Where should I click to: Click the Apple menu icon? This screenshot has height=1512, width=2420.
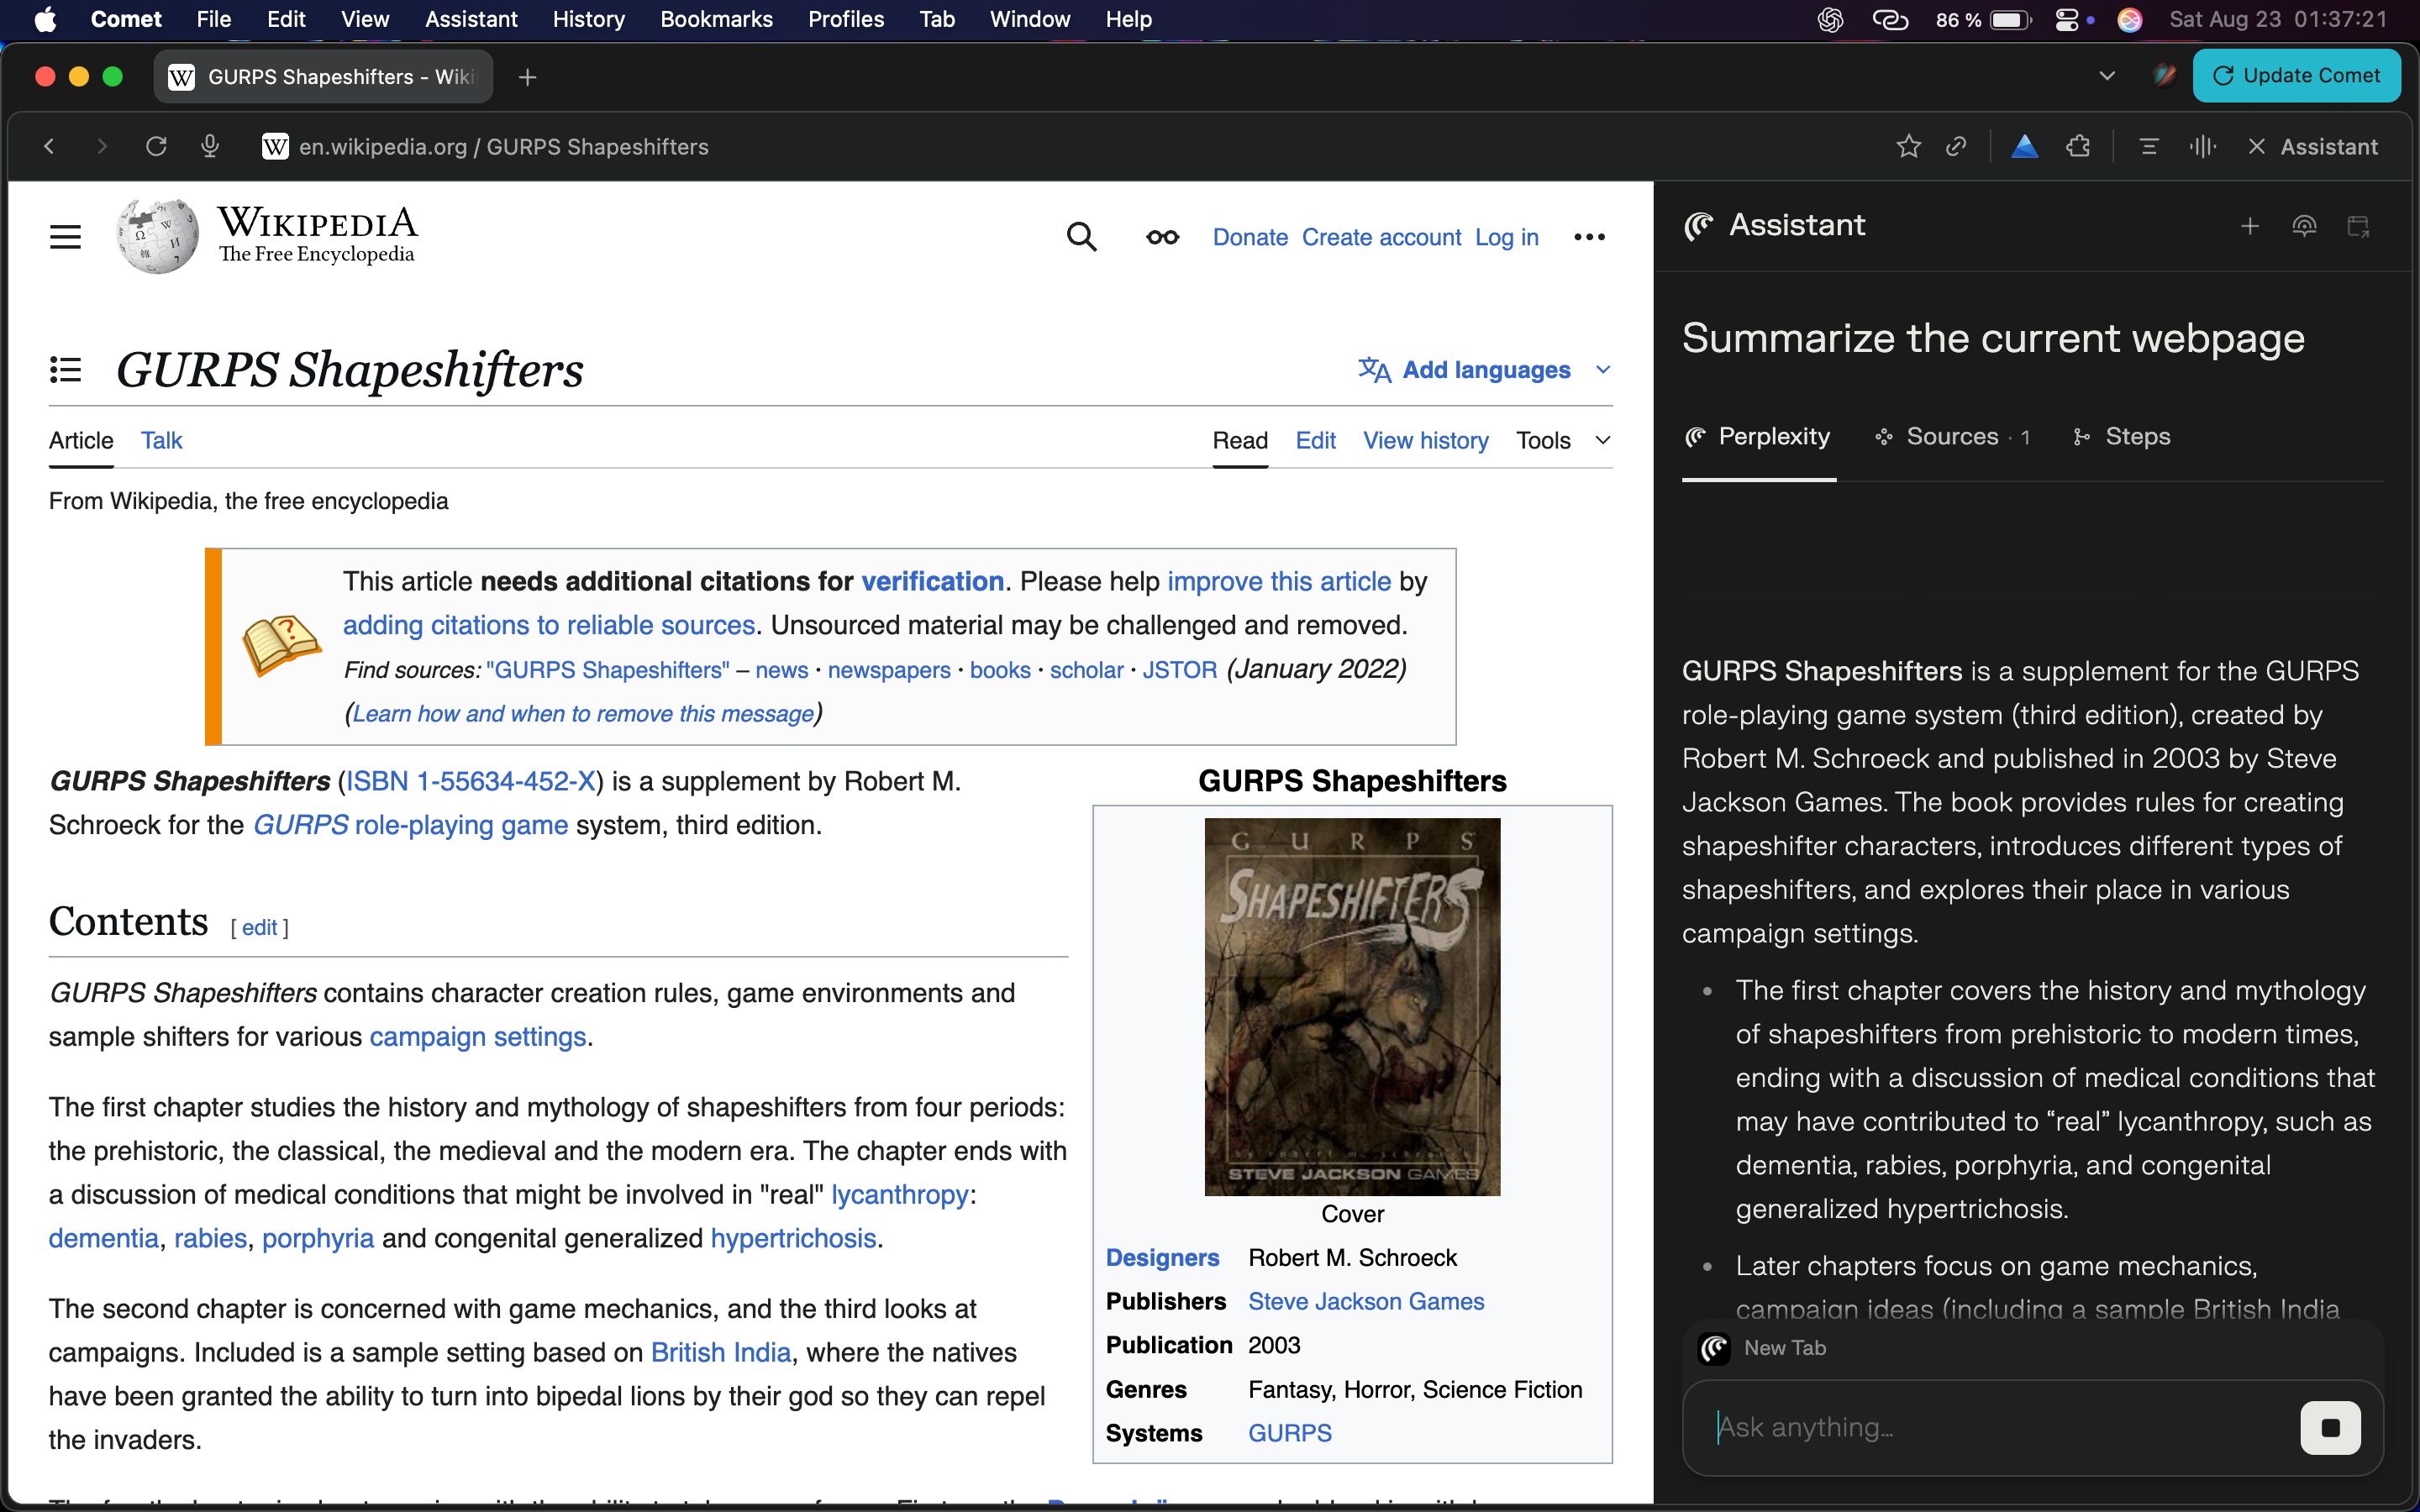click(45, 19)
